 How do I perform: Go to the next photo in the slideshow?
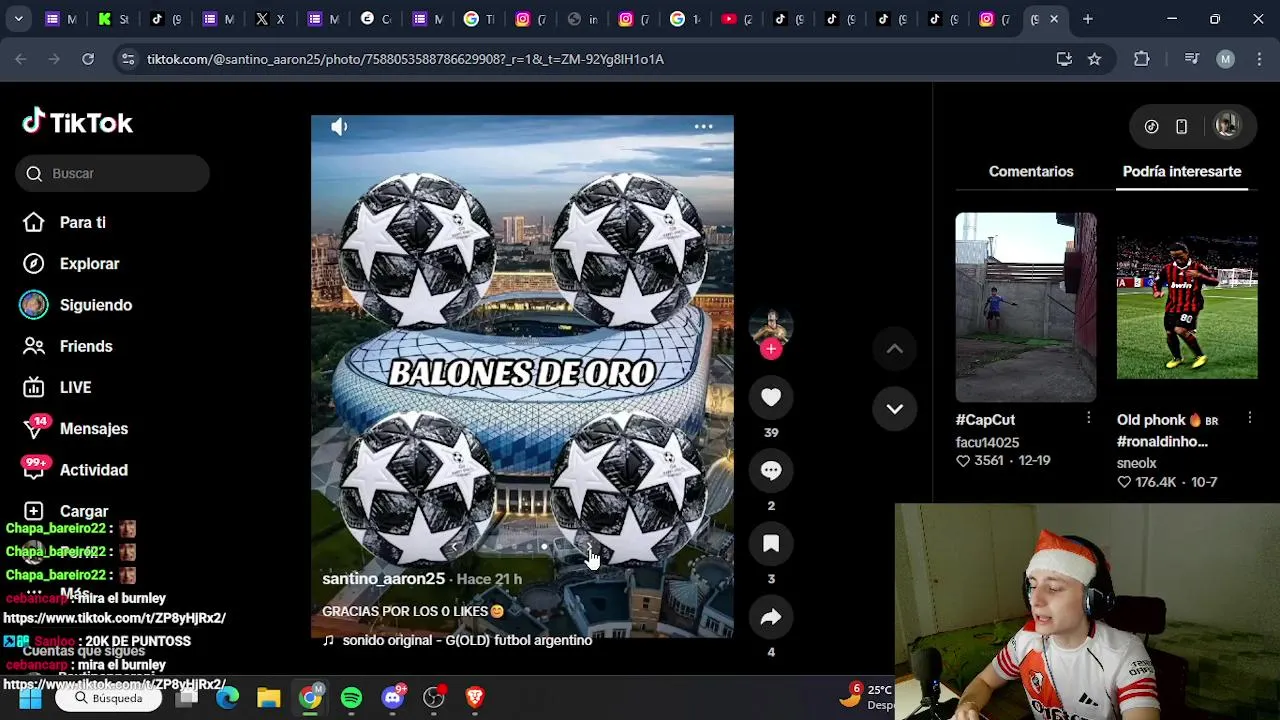589,547
